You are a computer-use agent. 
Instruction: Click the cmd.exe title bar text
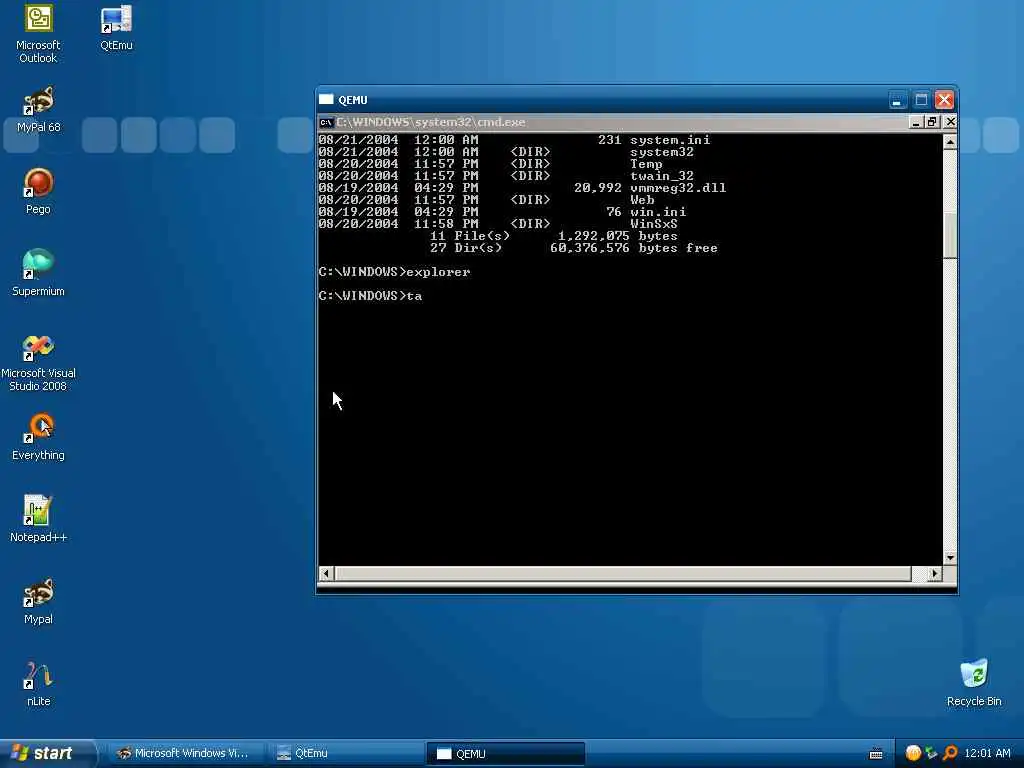[430, 122]
